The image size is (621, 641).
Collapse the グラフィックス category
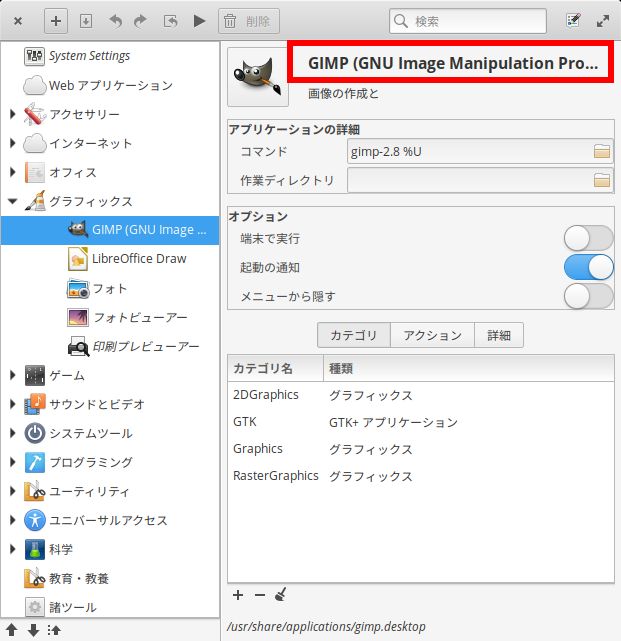coord(13,201)
